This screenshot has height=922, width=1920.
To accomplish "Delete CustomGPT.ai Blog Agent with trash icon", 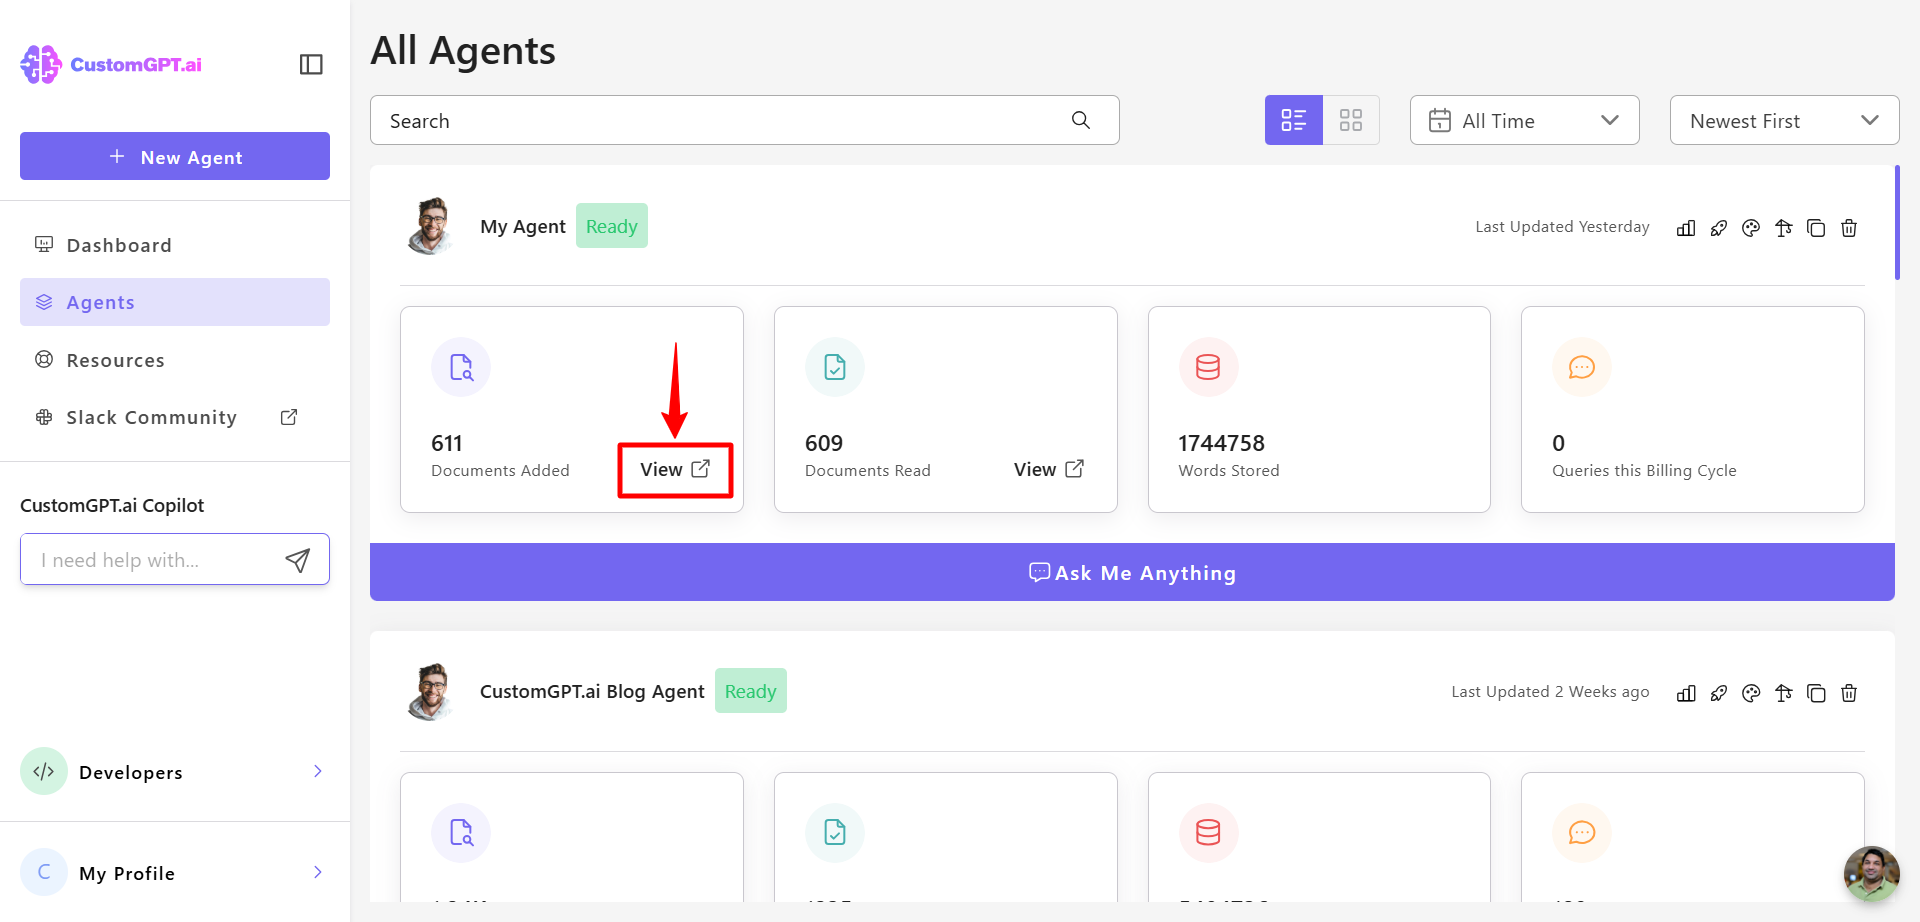I will pos(1849,693).
